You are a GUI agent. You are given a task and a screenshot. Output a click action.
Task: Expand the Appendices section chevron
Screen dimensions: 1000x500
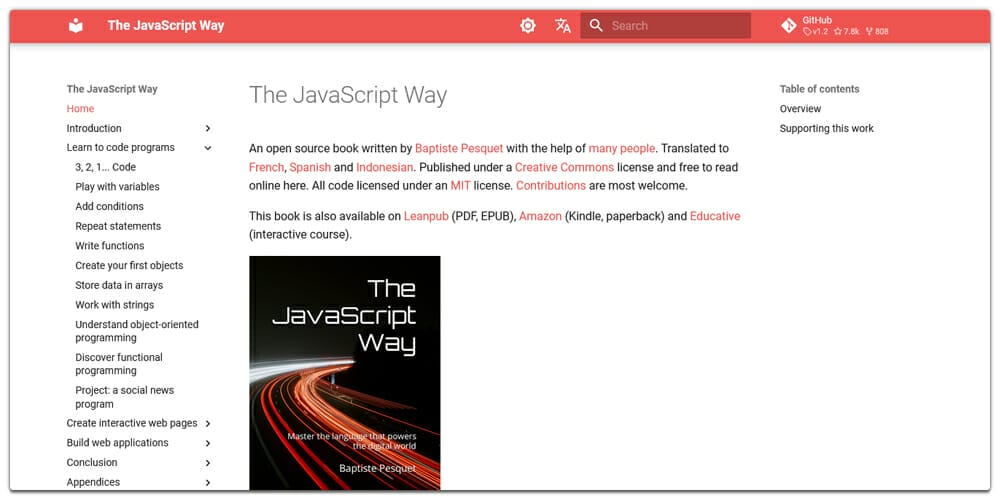pos(208,483)
